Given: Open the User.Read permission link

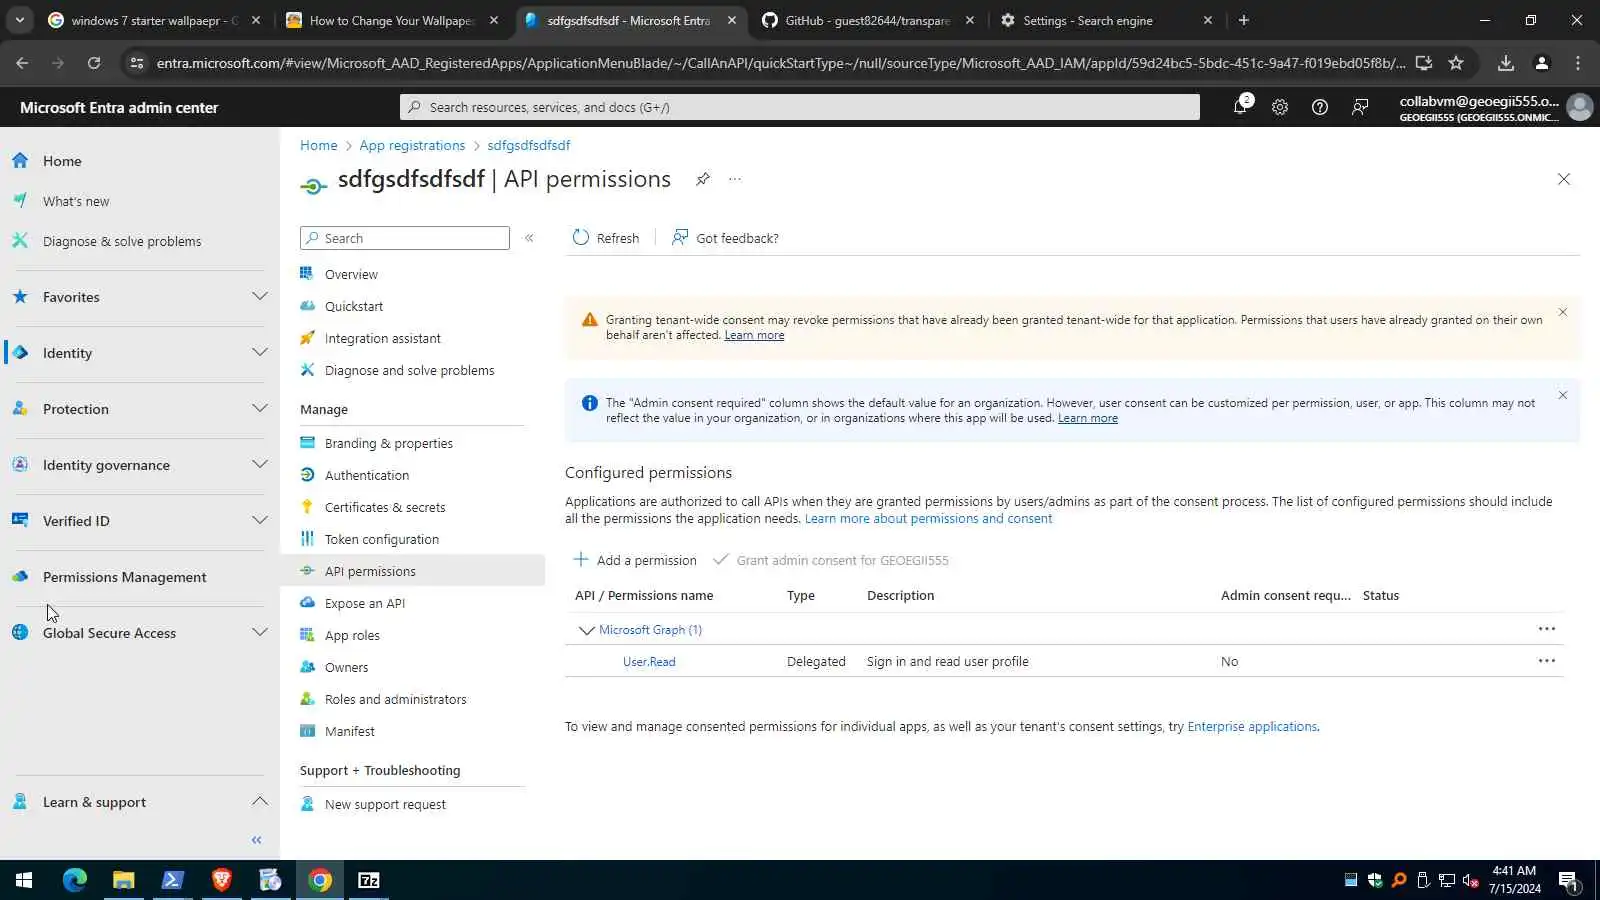Looking at the screenshot, I should [x=649, y=662].
